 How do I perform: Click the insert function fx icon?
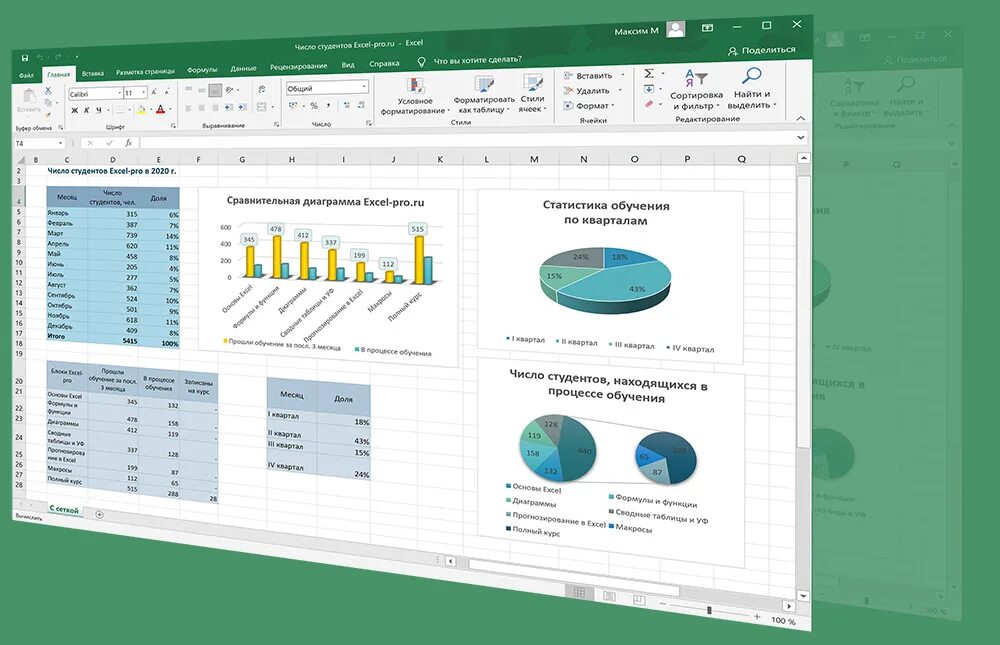tap(129, 143)
